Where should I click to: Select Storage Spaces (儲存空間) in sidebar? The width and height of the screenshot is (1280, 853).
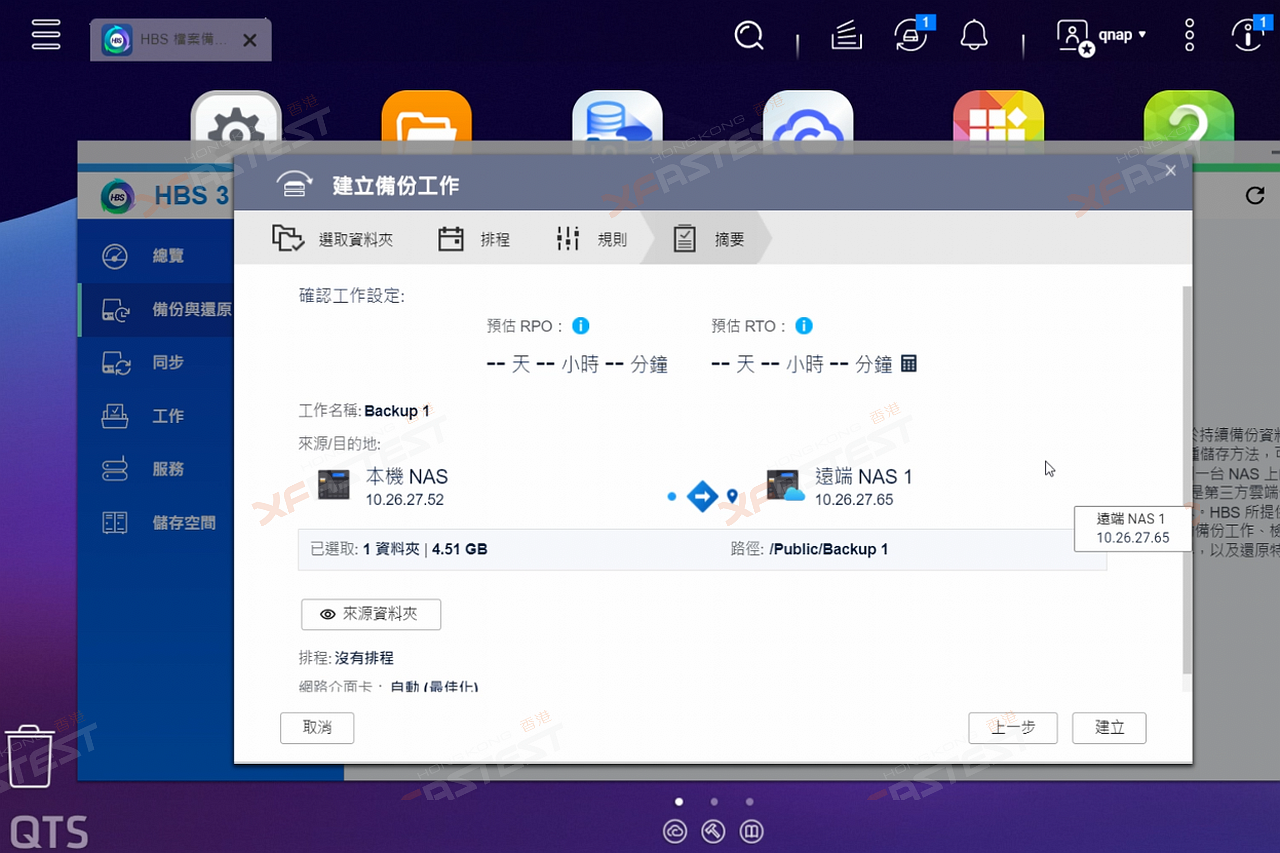tap(156, 523)
